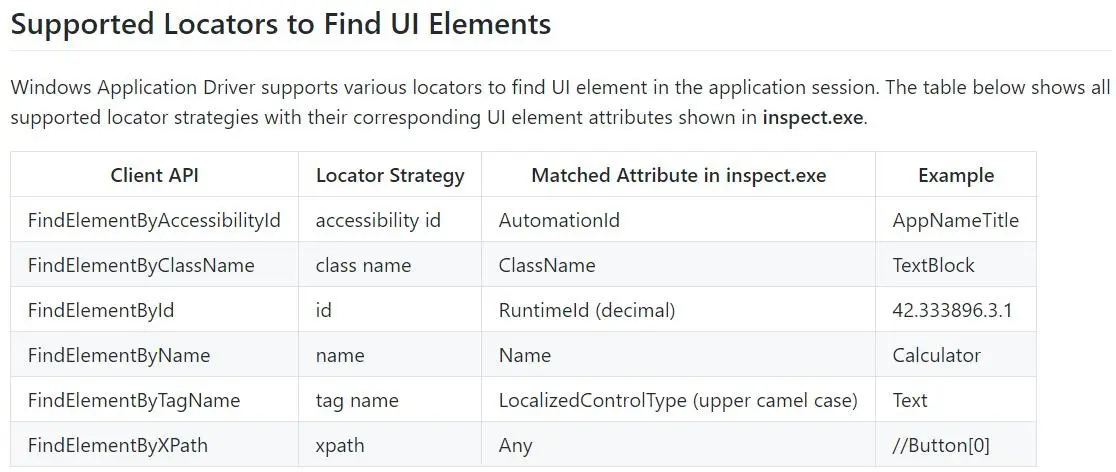This screenshot has height=472, width=1116.
Task: Click the "Supported Locators to Find UI Elements" heading
Action: pos(281,24)
